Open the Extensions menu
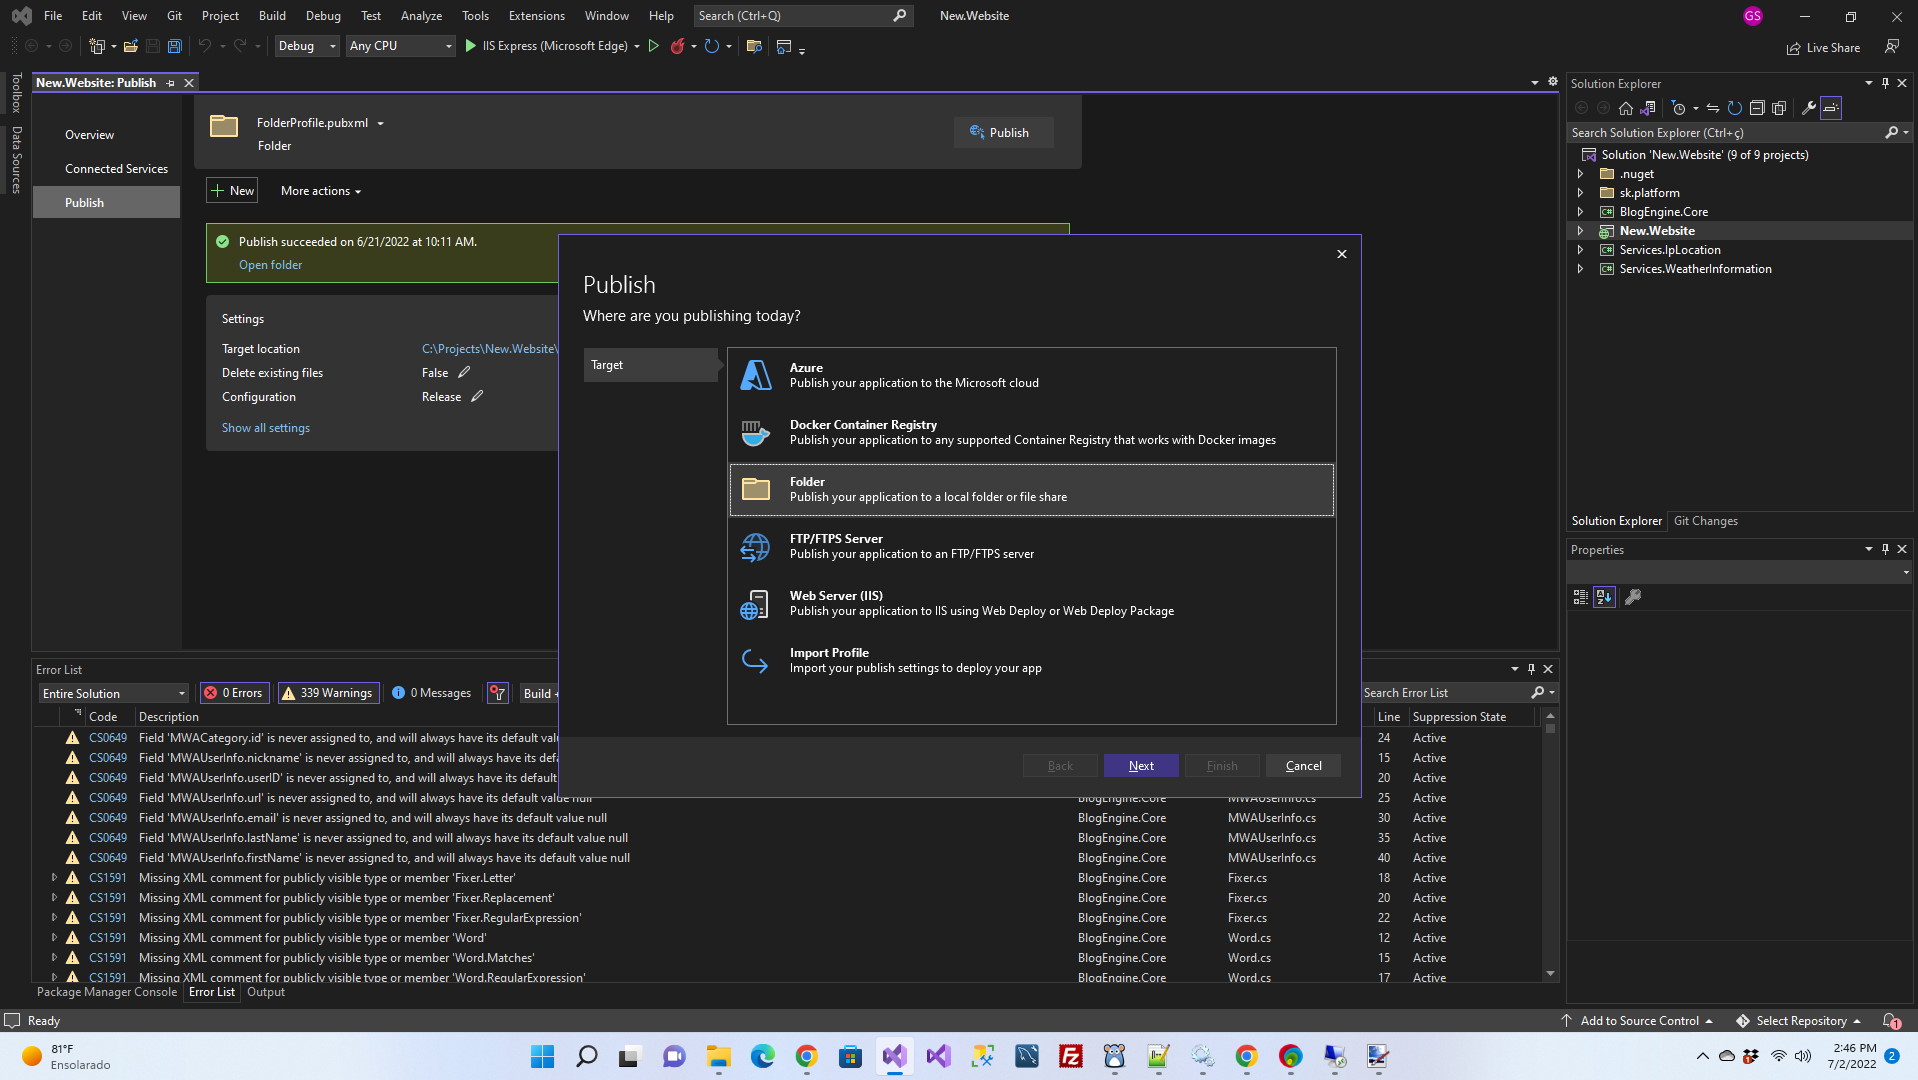This screenshot has height=1080, width=1918. click(x=536, y=16)
